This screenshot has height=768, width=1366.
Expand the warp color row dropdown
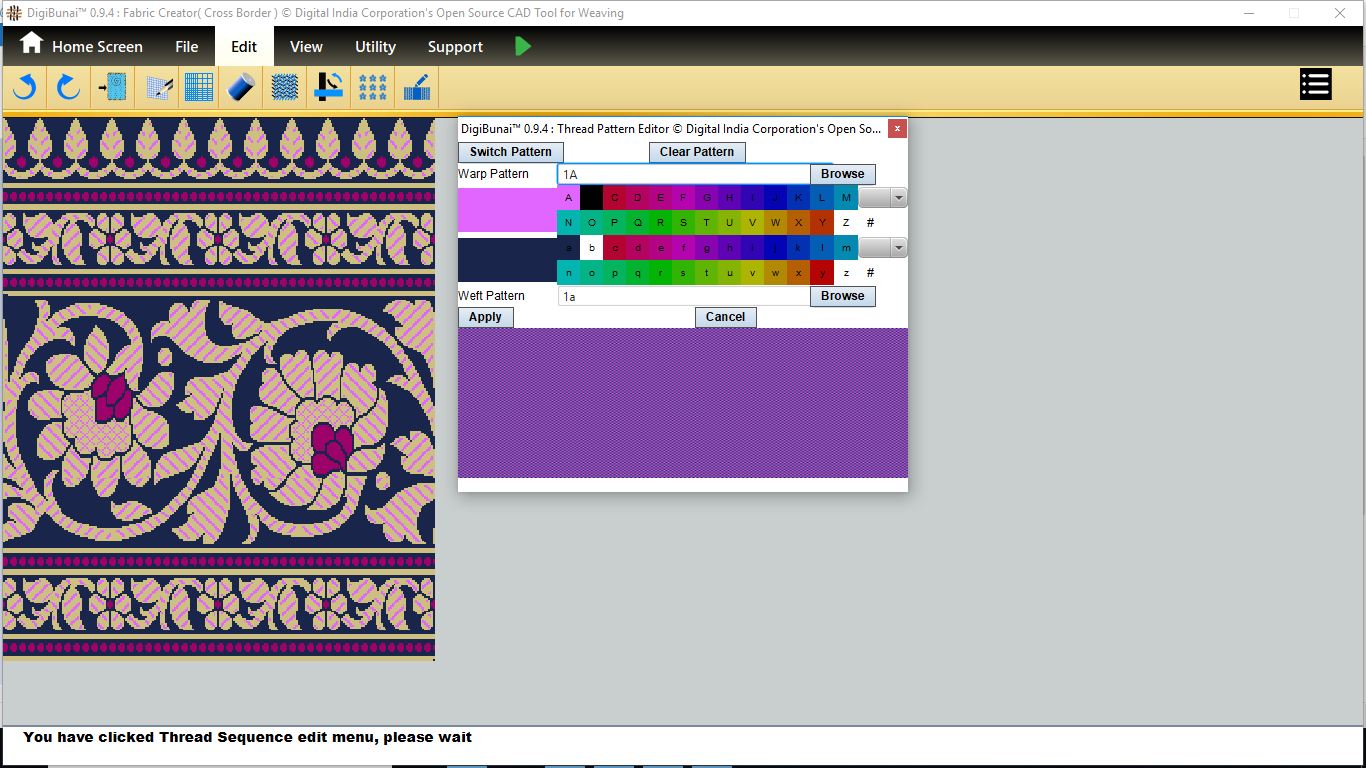click(x=897, y=198)
